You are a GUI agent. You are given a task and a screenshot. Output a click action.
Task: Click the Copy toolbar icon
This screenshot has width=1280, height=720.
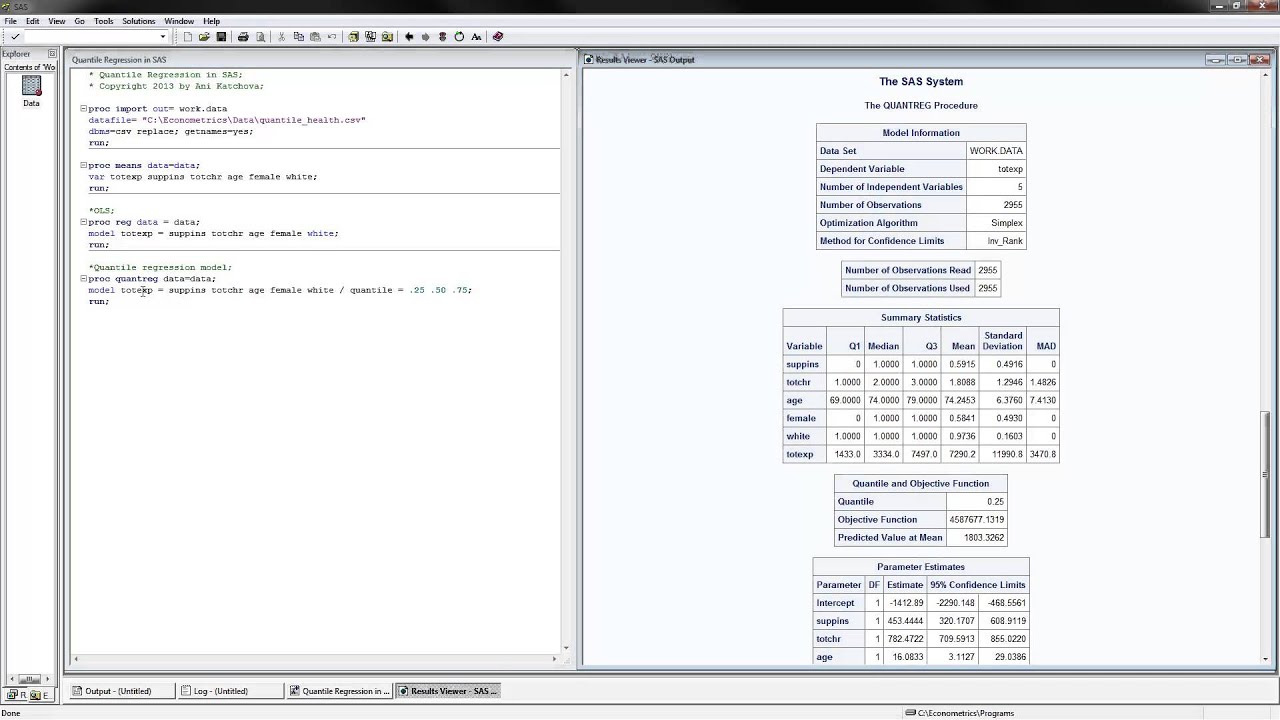click(298, 37)
